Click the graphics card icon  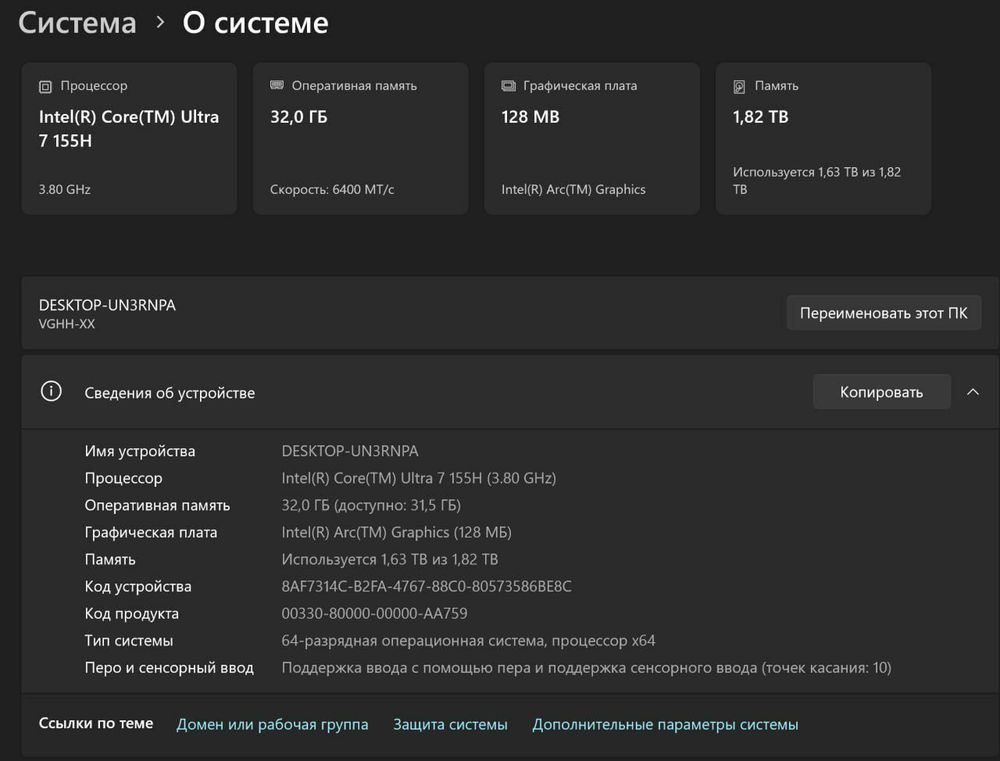tap(508, 85)
